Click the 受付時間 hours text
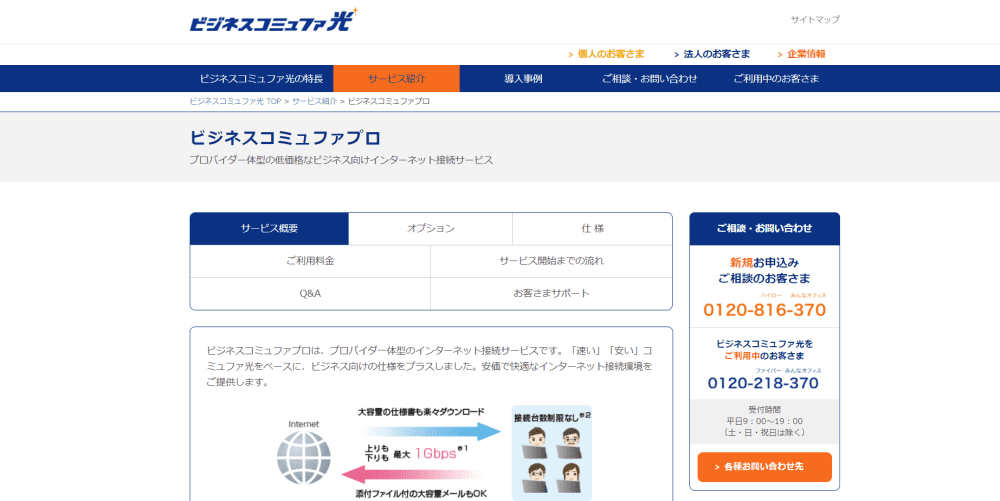 coord(764,421)
